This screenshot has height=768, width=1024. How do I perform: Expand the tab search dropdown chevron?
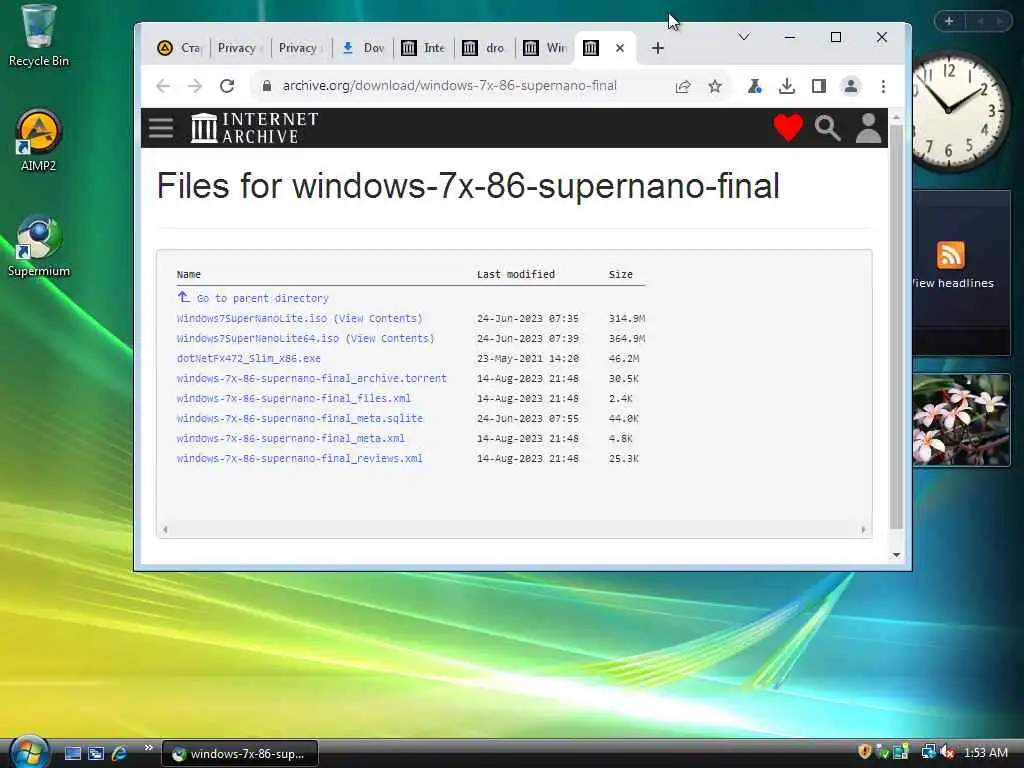744,37
